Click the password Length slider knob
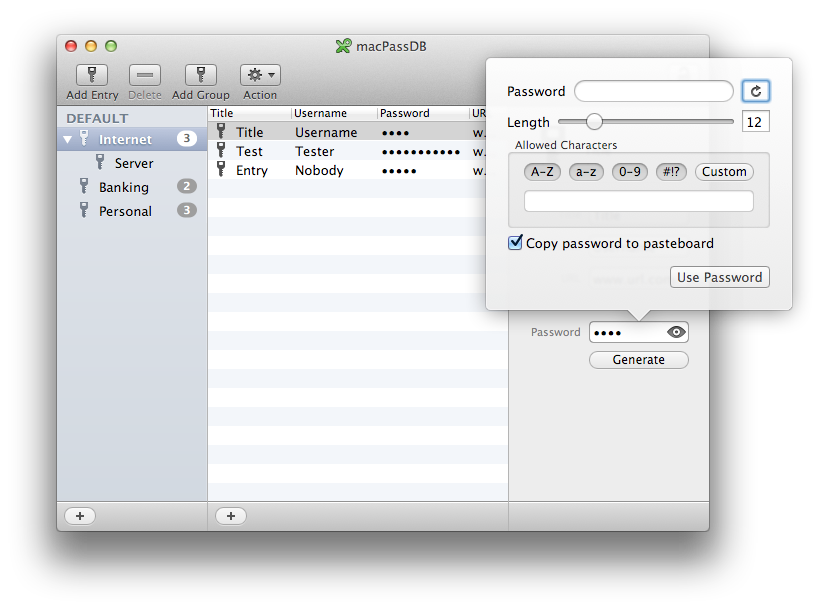 (594, 122)
